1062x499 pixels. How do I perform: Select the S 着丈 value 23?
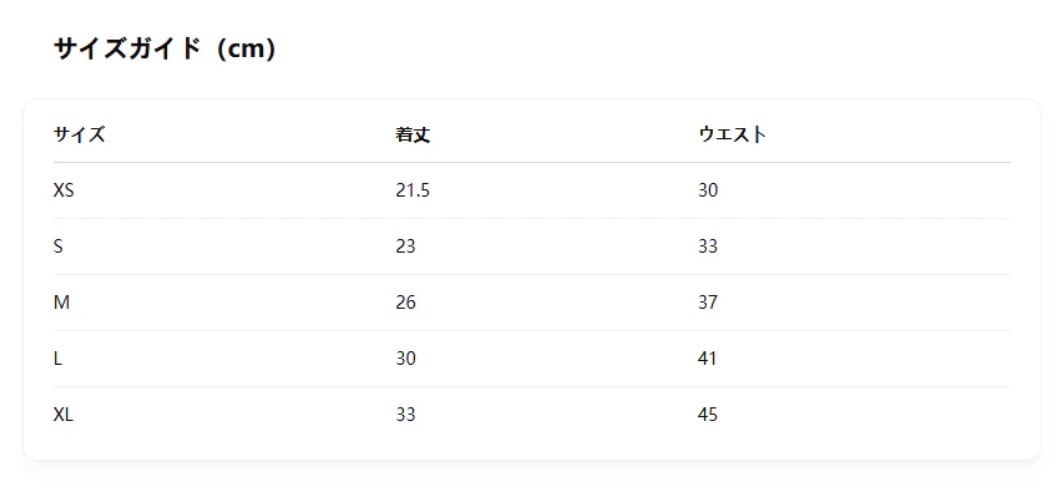coord(405,246)
